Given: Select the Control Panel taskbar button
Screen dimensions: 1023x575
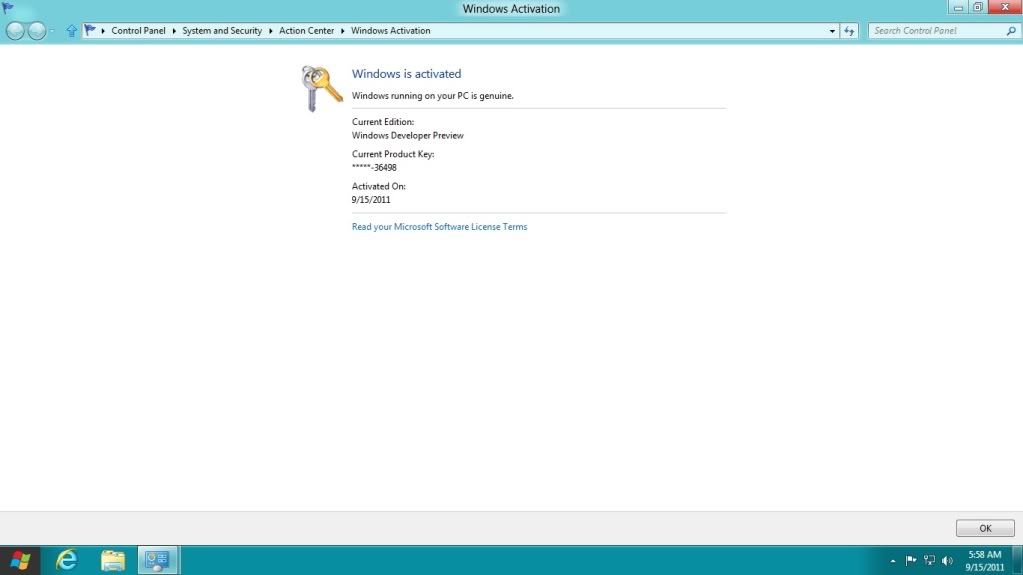Looking at the screenshot, I should click(x=158, y=560).
